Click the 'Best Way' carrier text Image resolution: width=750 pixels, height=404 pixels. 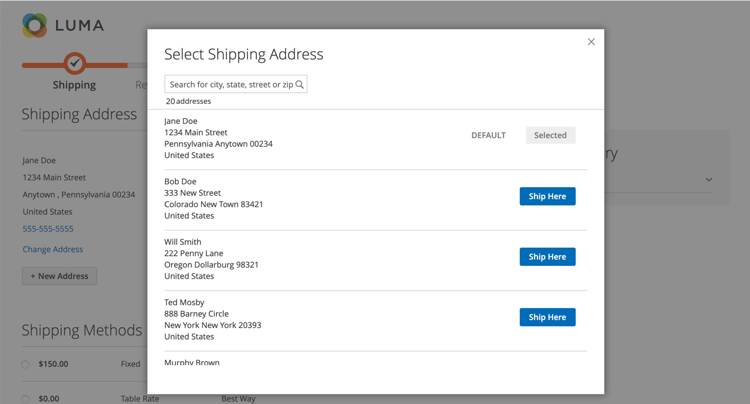[238, 399]
